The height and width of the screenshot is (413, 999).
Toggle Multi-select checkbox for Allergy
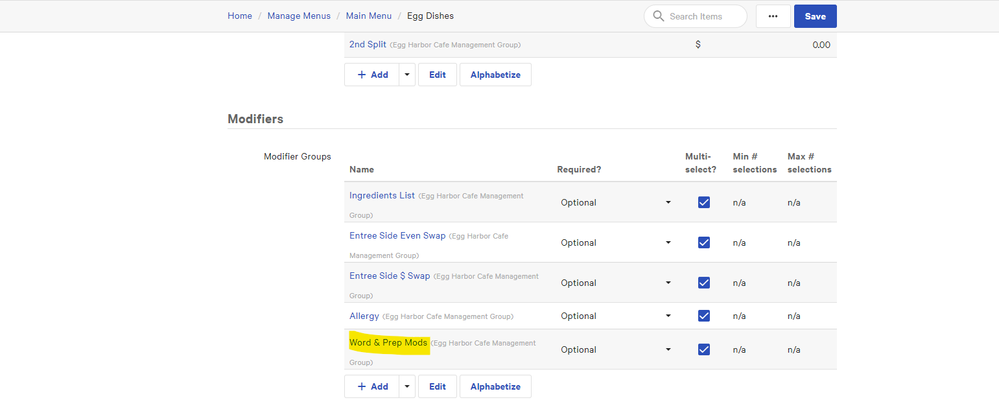point(704,316)
